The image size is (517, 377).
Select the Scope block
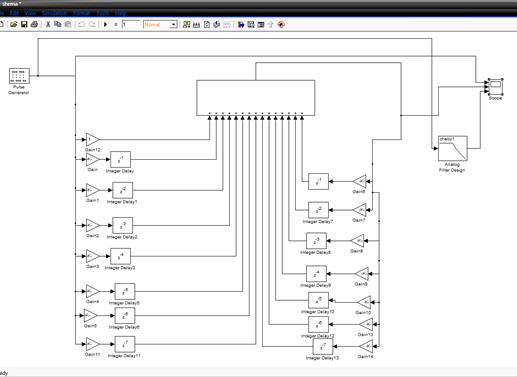[x=495, y=86]
